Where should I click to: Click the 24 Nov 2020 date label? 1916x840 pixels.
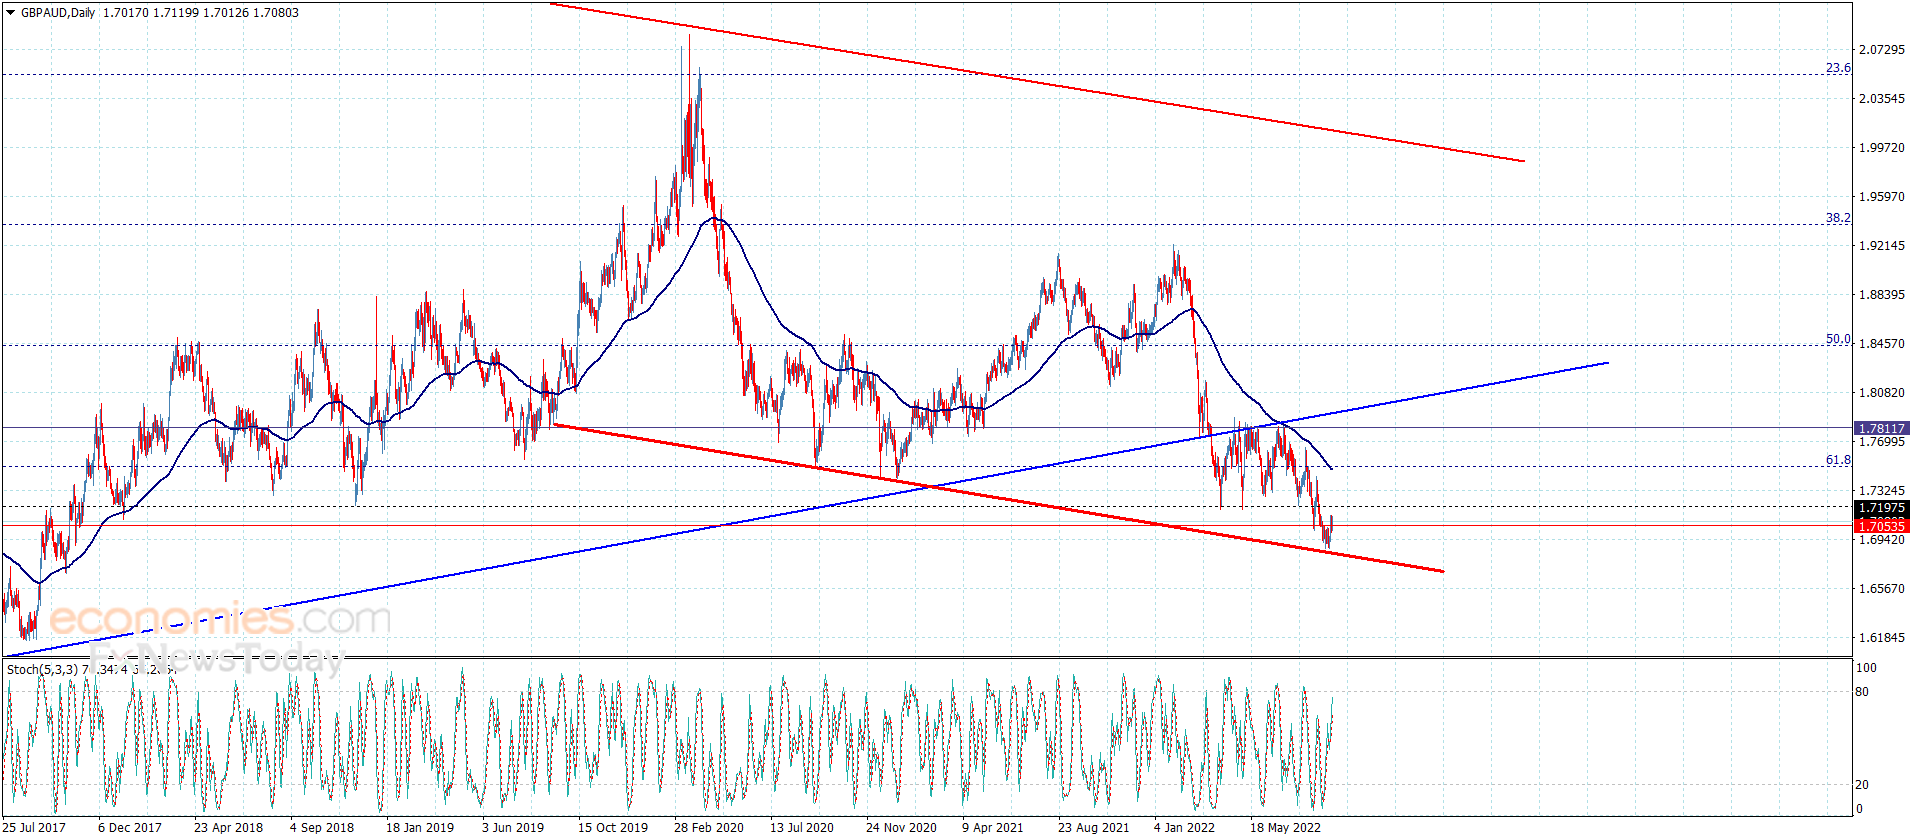coord(901,827)
